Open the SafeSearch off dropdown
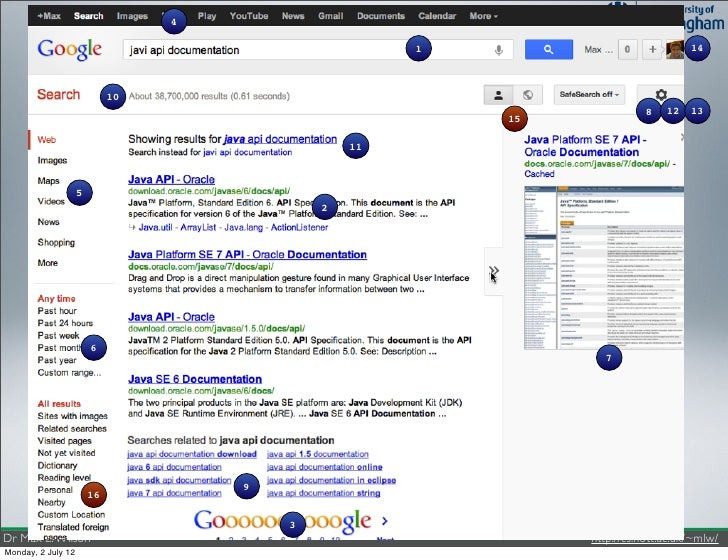The image size is (728, 560). click(x=589, y=94)
